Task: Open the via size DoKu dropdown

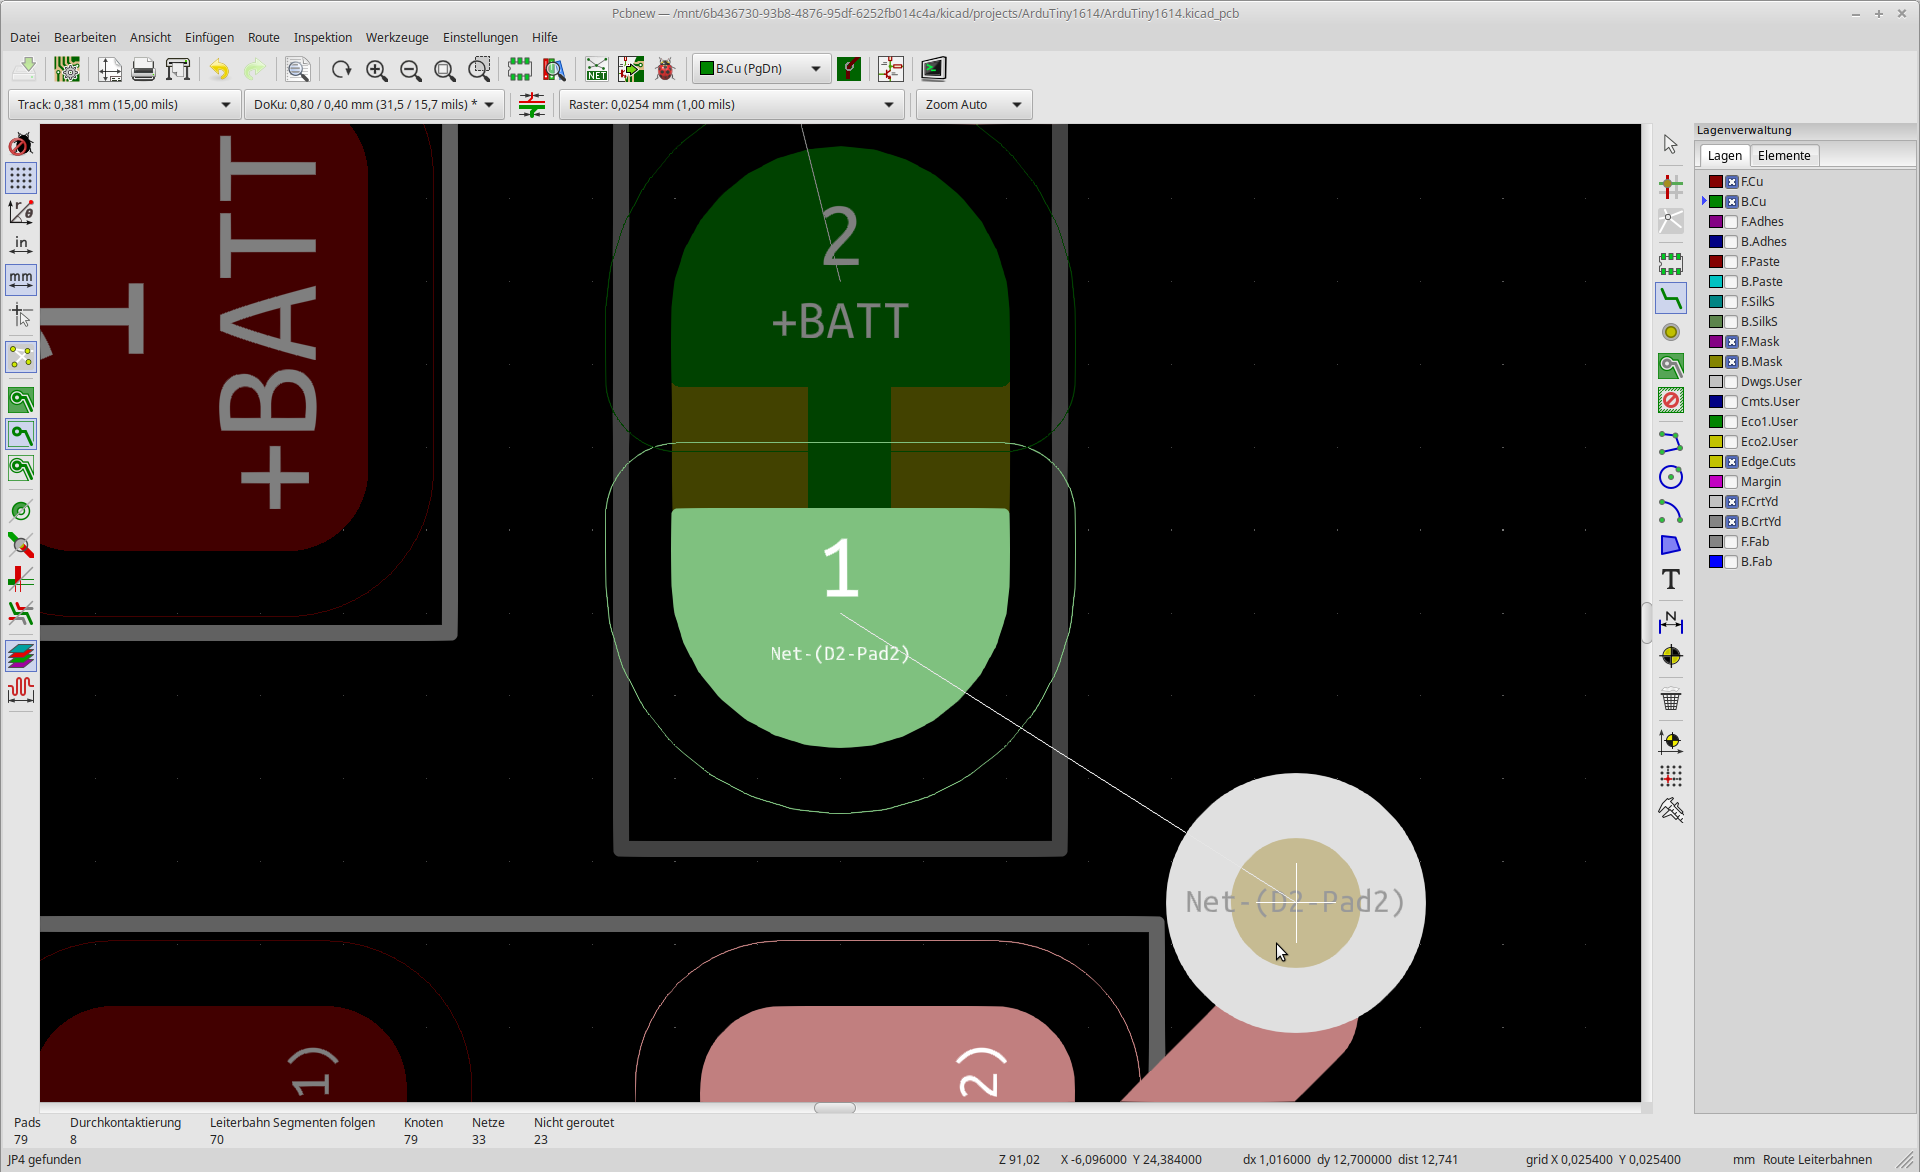Action: click(374, 105)
